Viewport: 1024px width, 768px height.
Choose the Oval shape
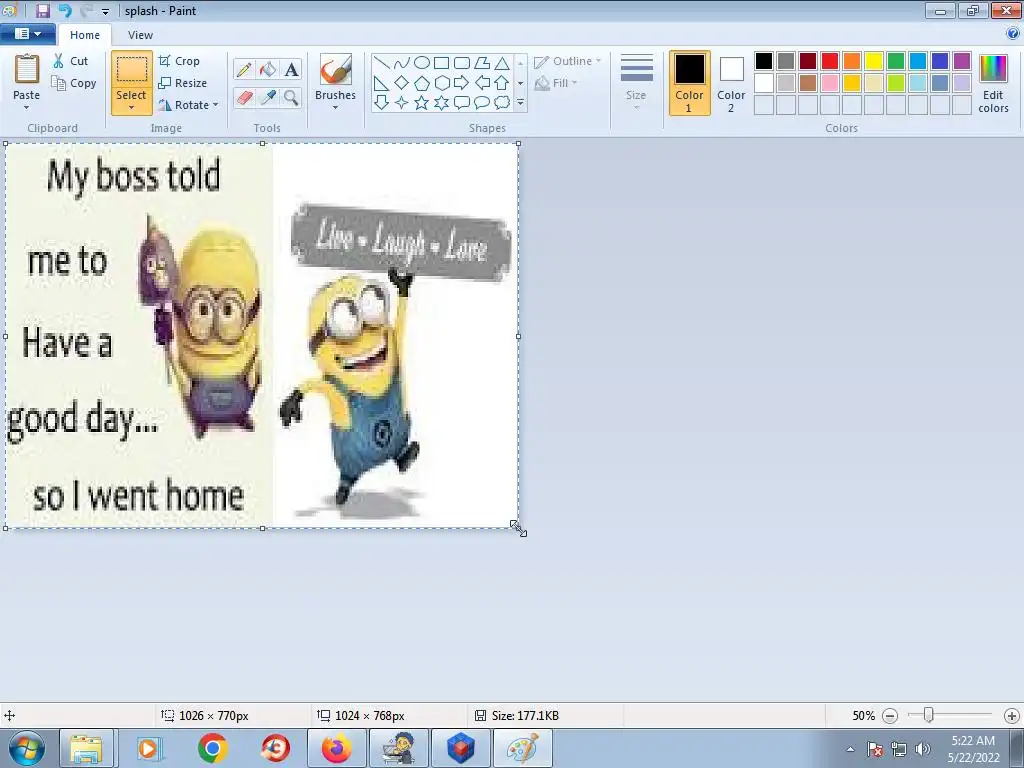point(422,63)
